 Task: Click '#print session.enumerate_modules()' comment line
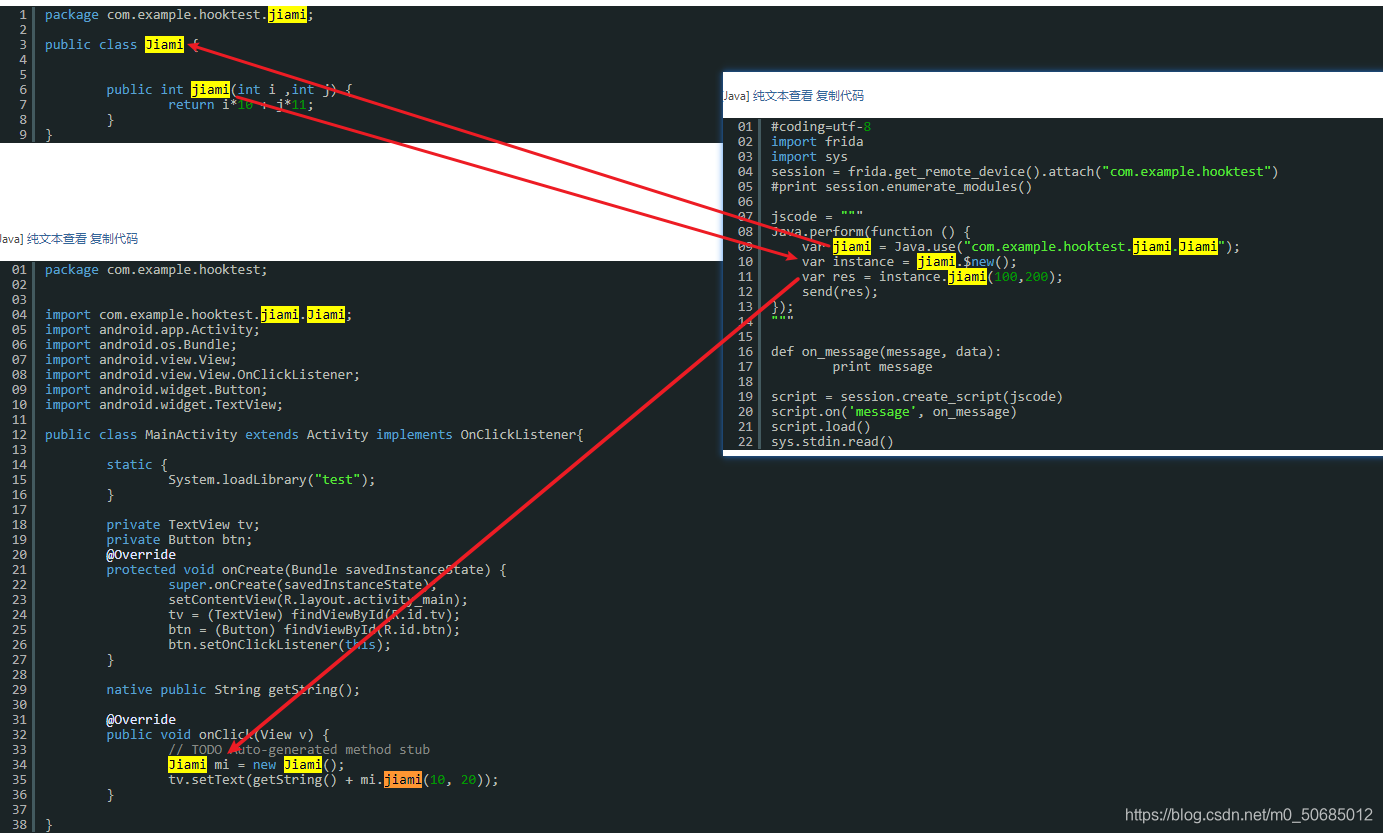point(902,187)
